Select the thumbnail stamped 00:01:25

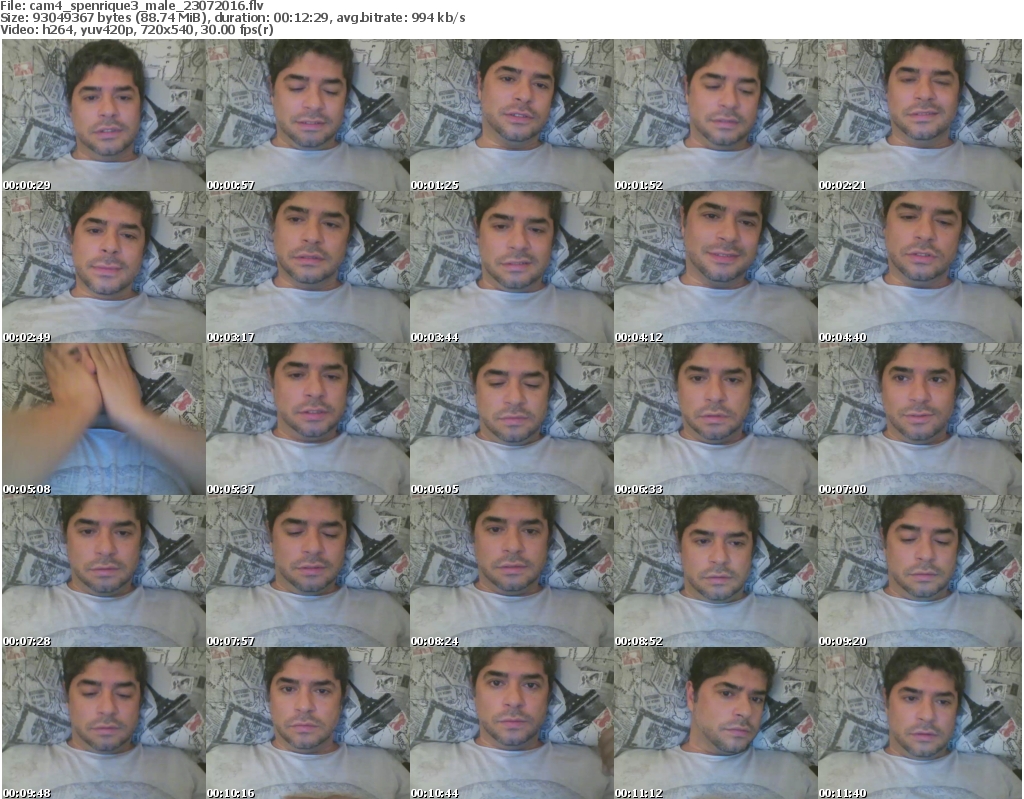click(511, 115)
